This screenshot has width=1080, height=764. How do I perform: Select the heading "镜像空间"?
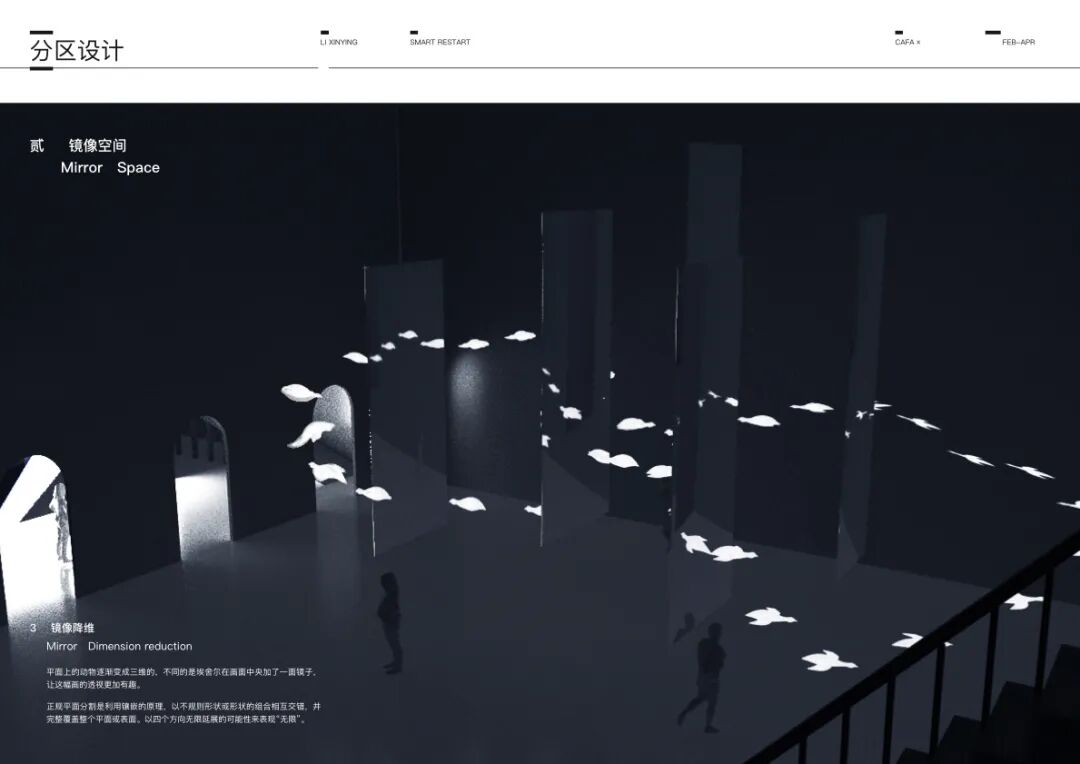(x=98, y=145)
